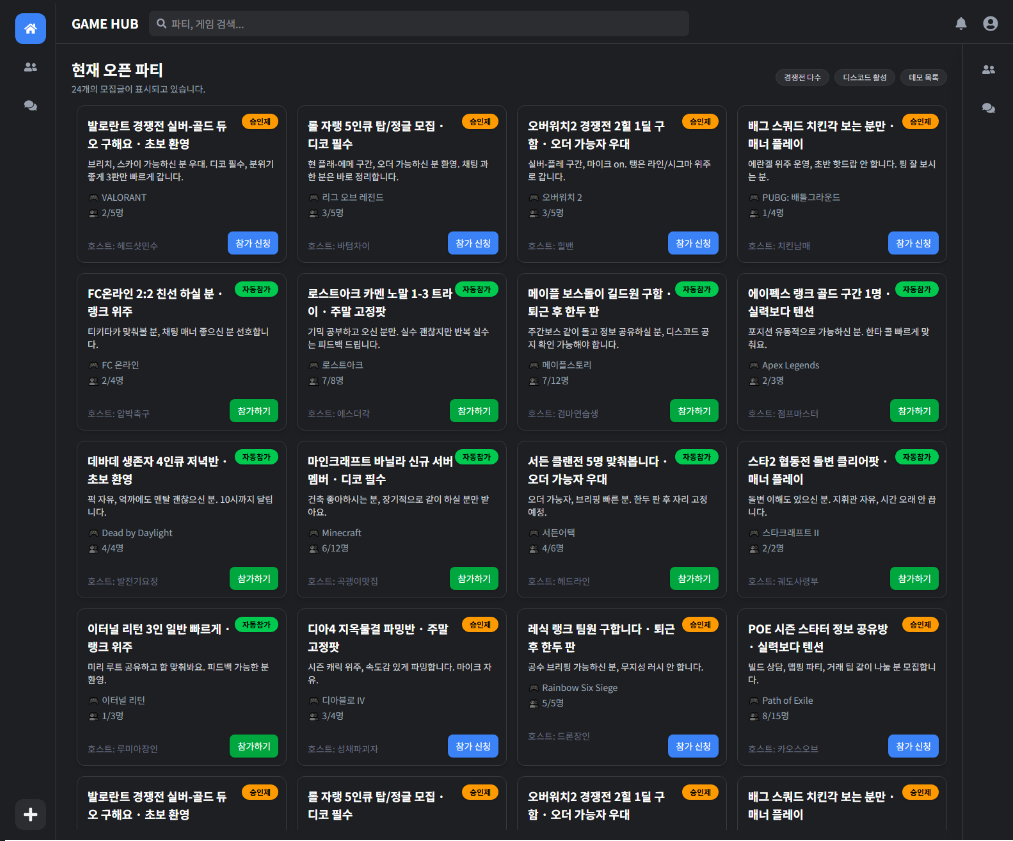Join the 데바데 생존자 4인큐 party
This screenshot has height=841, width=1013.
(254, 579)
